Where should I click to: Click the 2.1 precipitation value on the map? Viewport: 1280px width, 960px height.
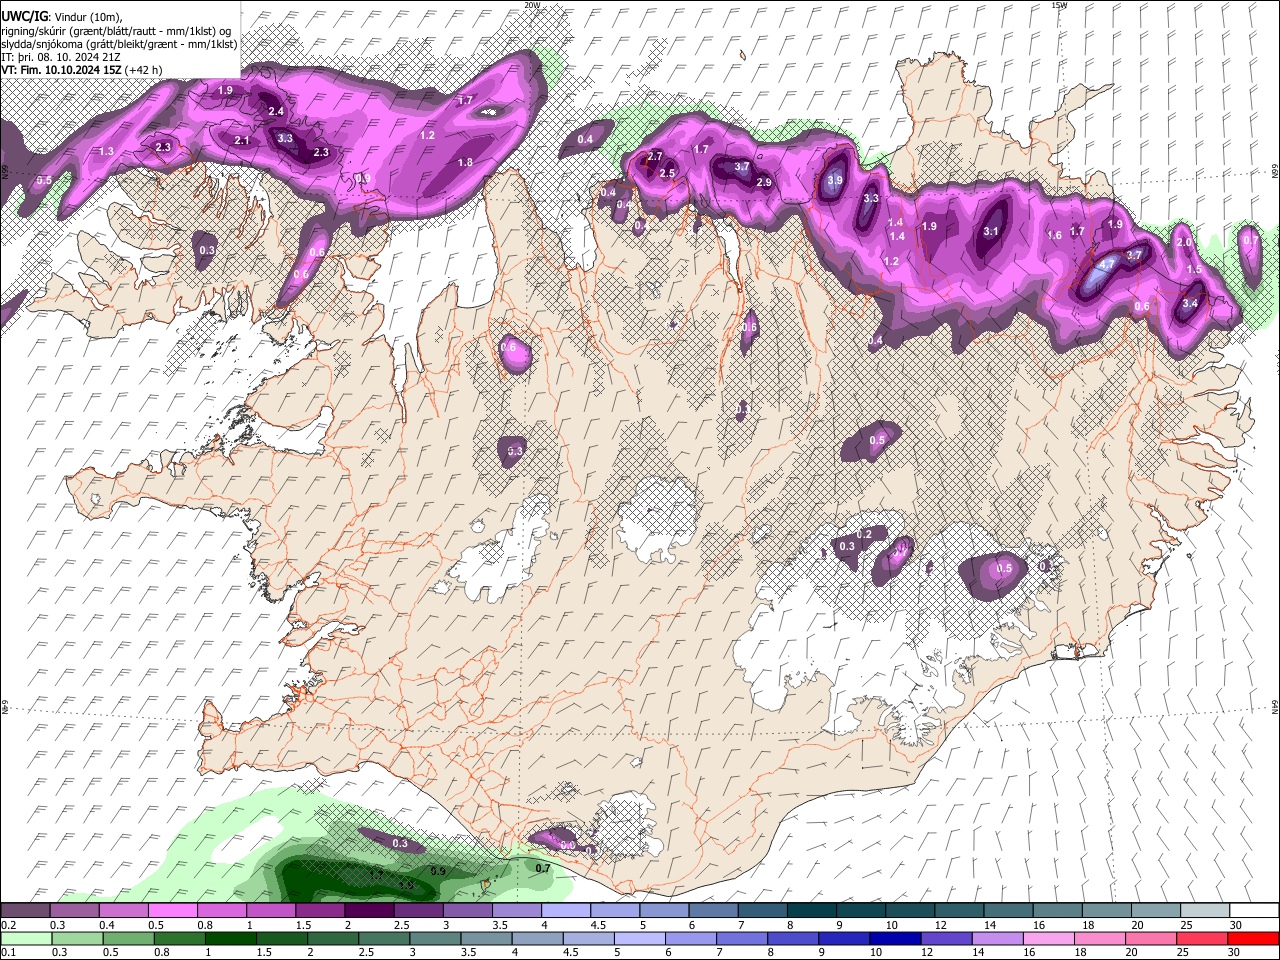(241, 140)
